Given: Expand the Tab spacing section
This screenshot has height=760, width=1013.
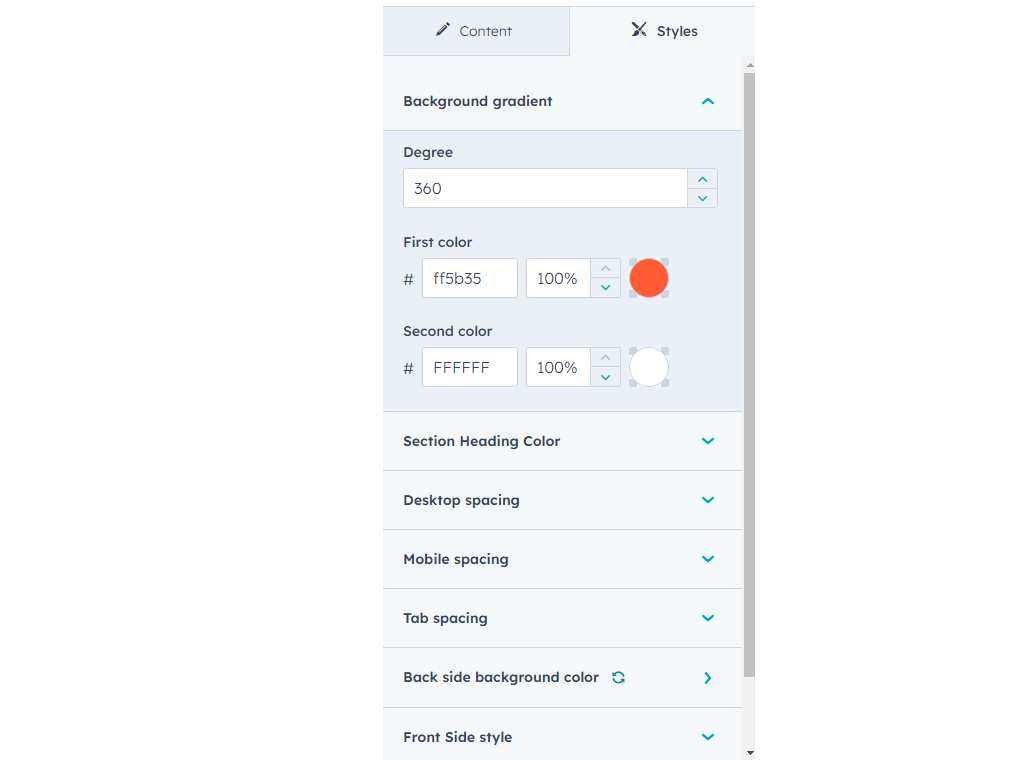Looking at the screenshot, I should coord(708,618).
